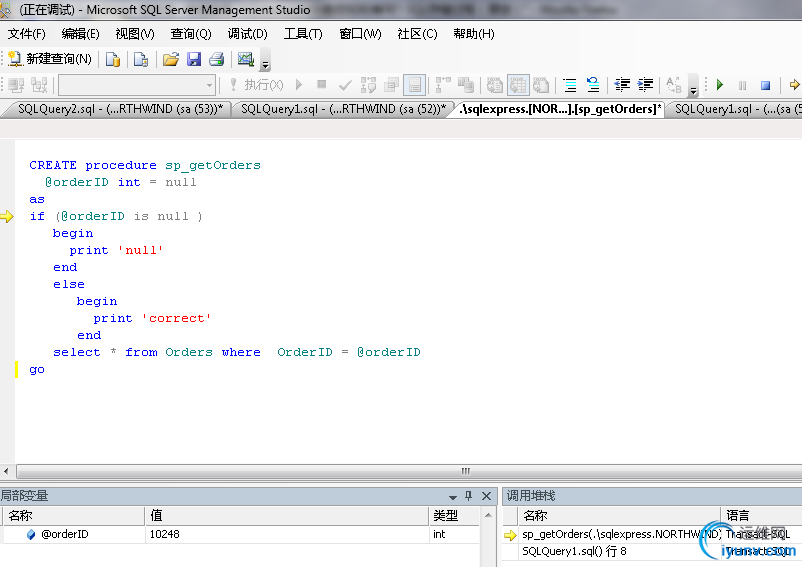Click the Value (值) column header in Locals
This screenshot has height=567, width=802.
[x=286, y=515]
